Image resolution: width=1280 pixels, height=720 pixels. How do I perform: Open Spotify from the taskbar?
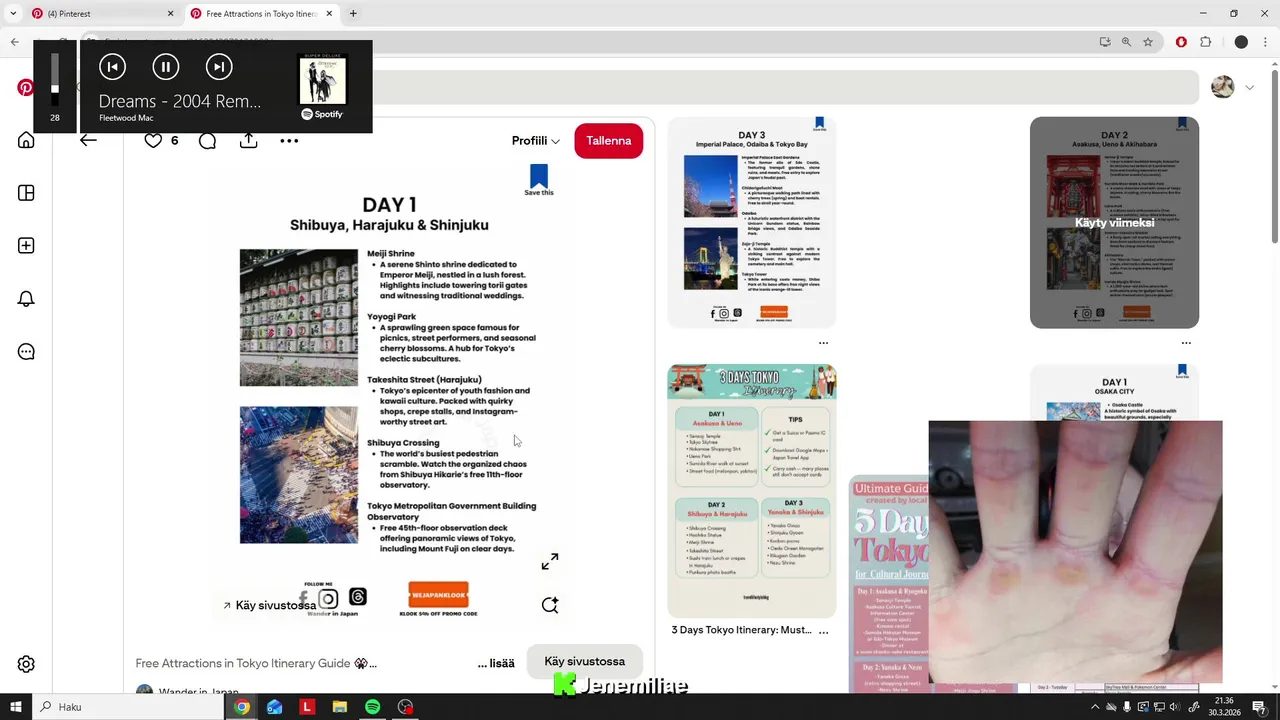pyautogui.click(x=372, y=707)
